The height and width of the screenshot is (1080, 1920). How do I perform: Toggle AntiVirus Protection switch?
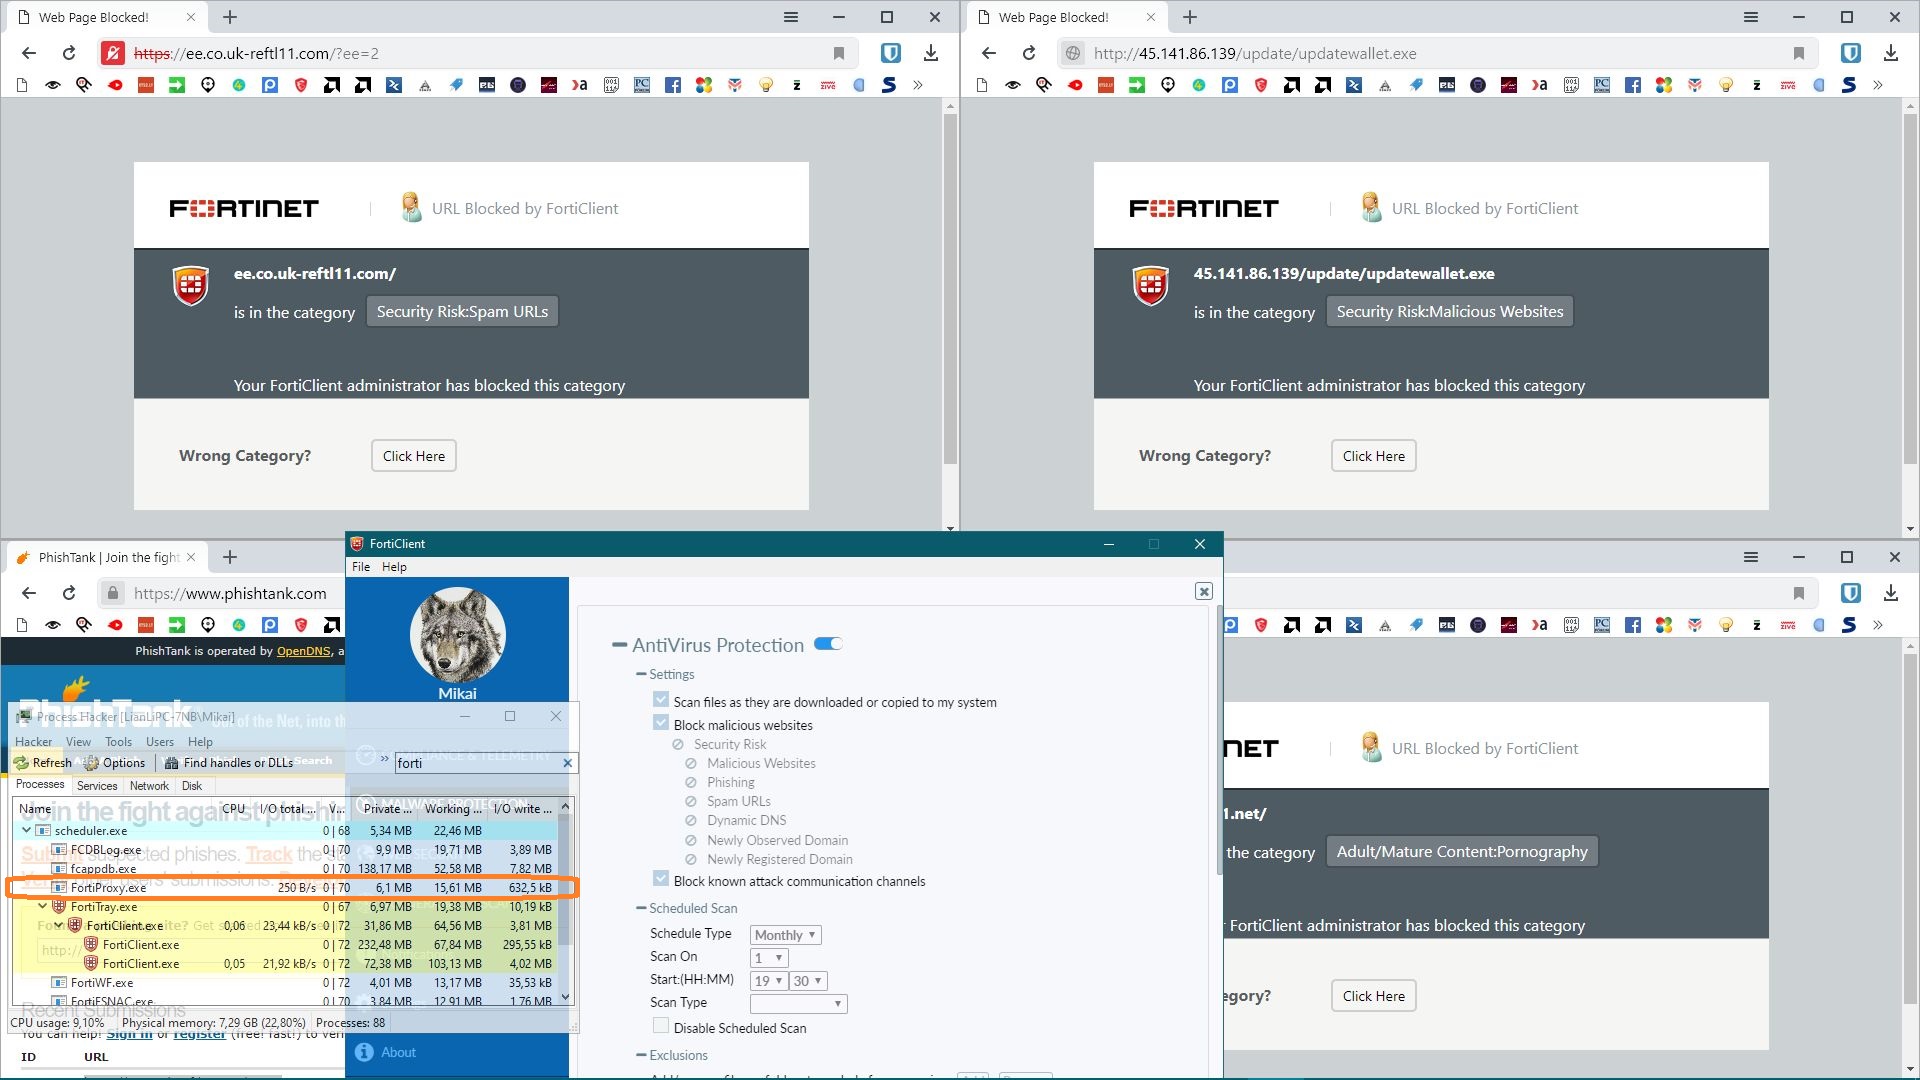click(x=828, y=645)
